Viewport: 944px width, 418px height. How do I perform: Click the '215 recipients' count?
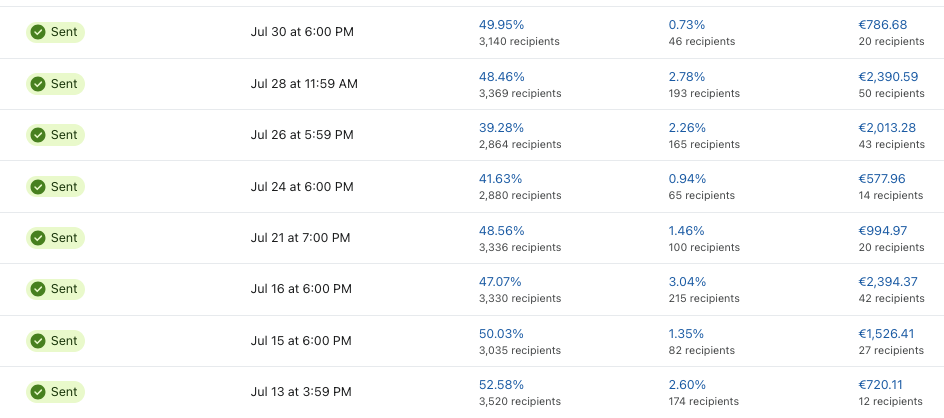(704, 298)
